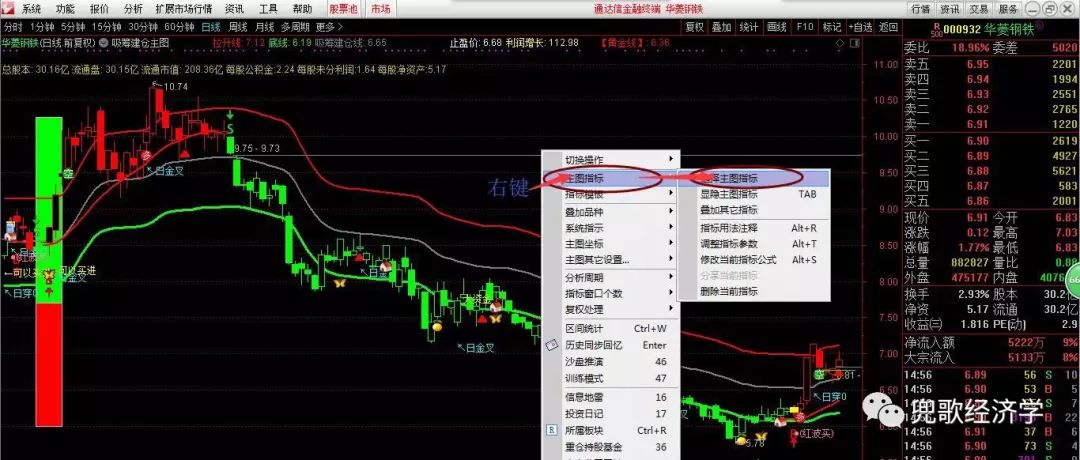
Task: Click the R icon beside 所属板块
Action: 552,430
